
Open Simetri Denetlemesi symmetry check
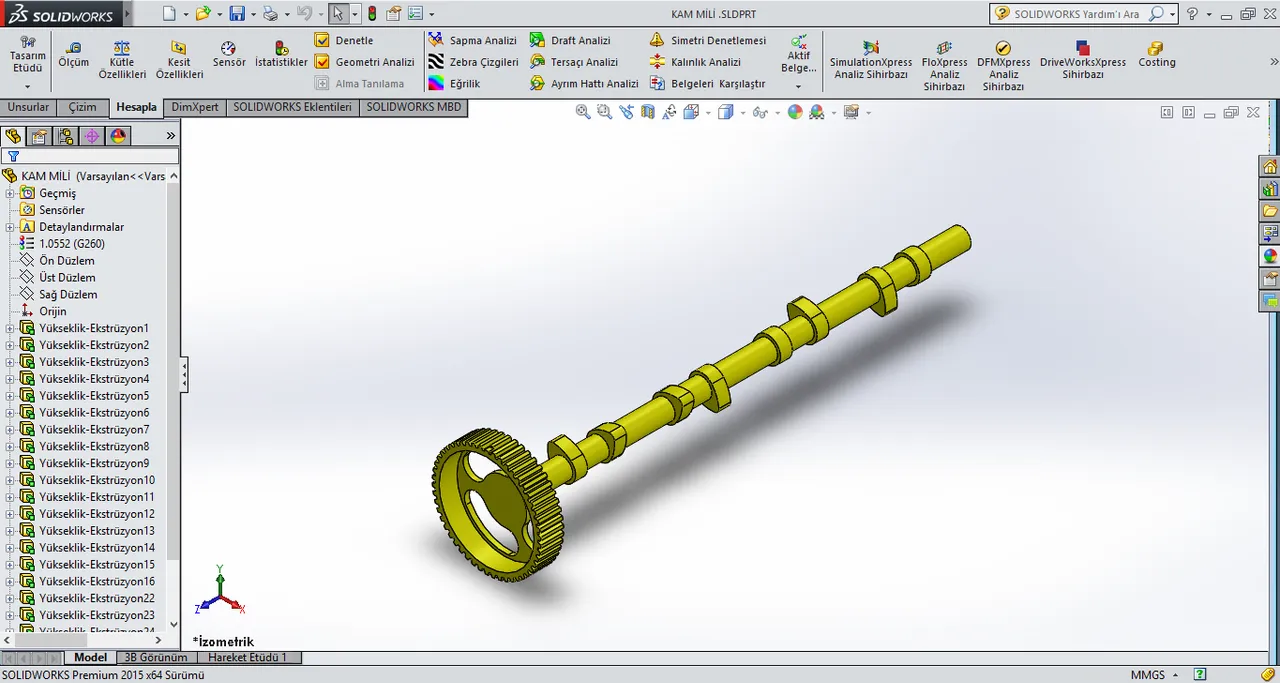pos(707,41)
